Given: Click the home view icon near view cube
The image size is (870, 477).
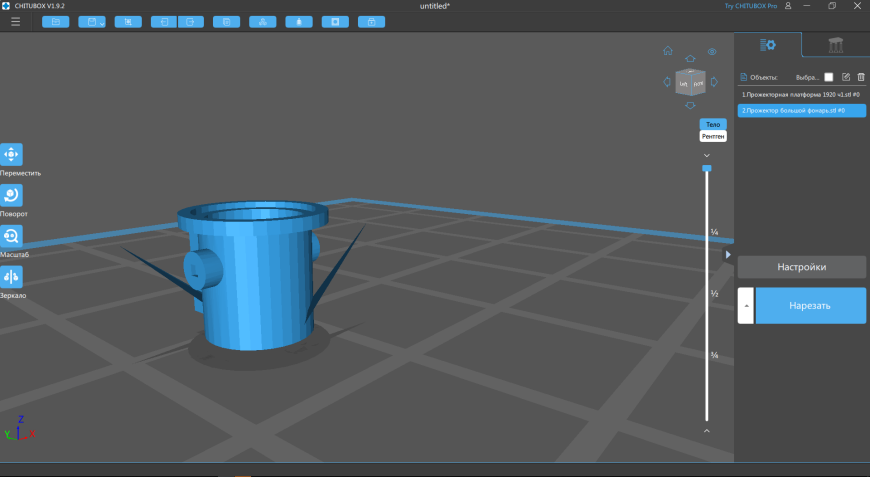Looking at the screenshot, I should coord(668,51).
